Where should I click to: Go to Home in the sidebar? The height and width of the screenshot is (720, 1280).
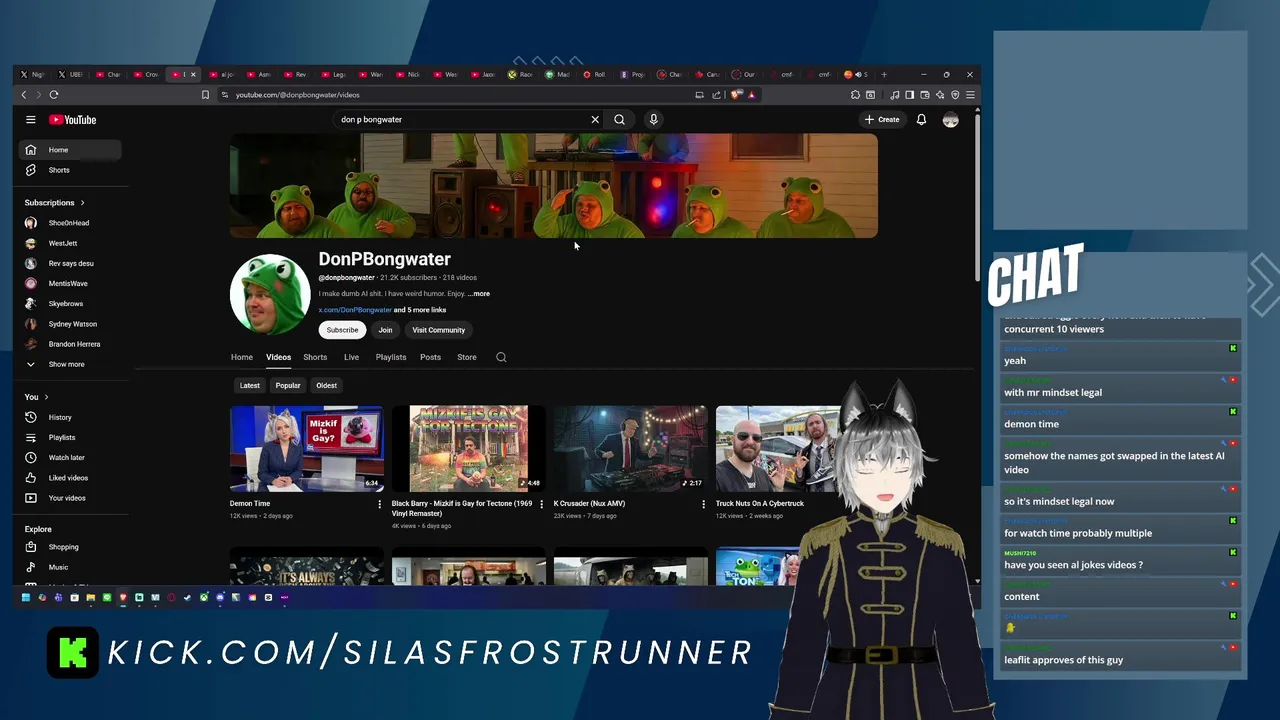click(70, 150)
